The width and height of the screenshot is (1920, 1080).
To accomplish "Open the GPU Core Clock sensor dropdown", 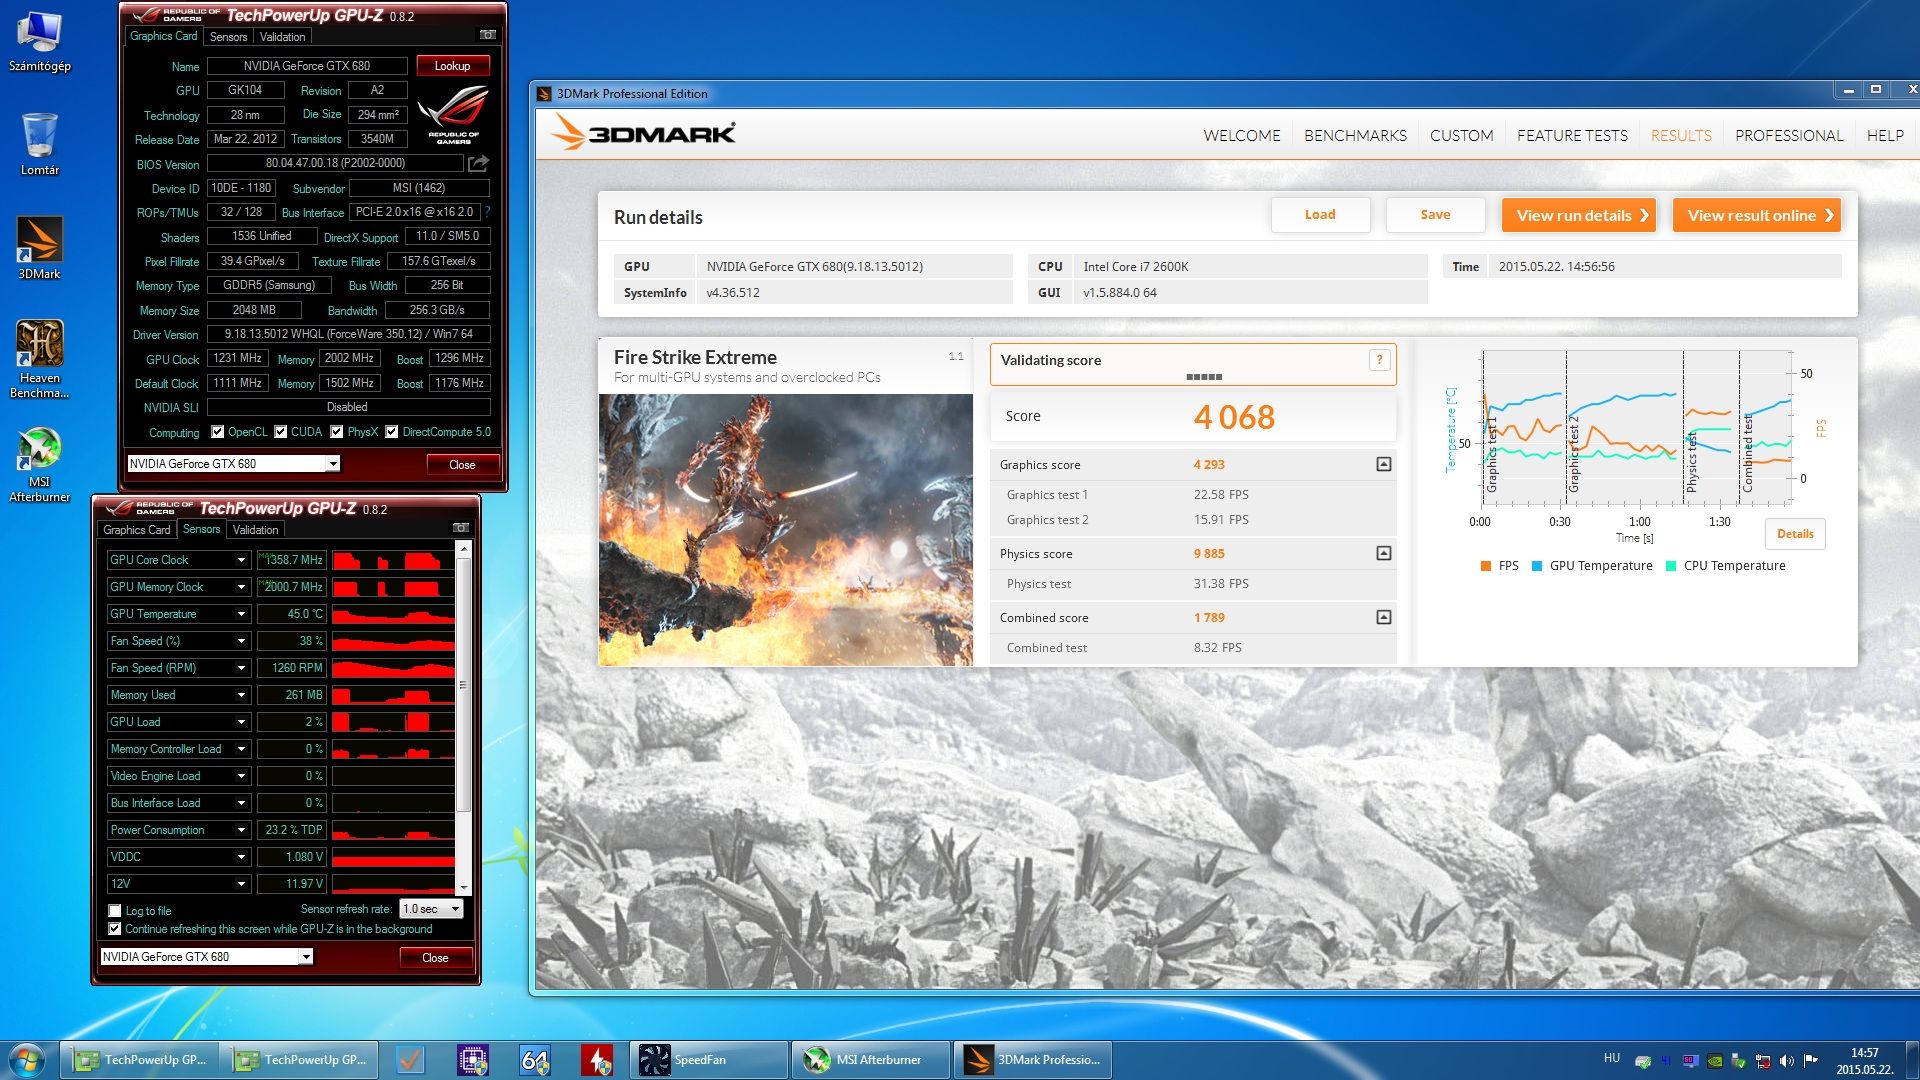I will click(241, 560).
